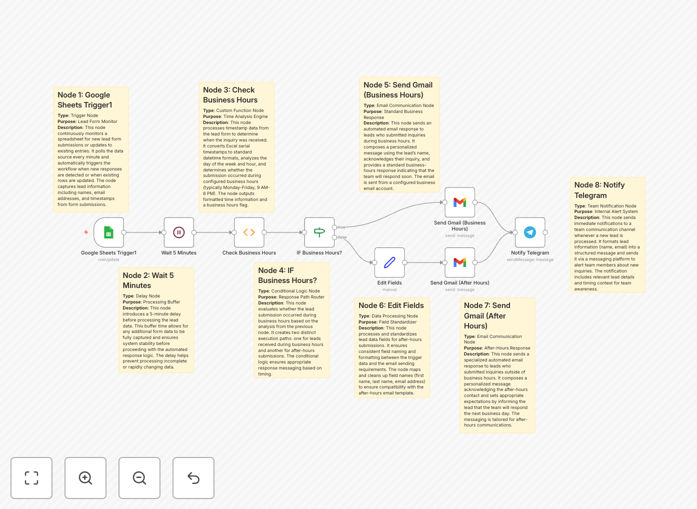
Task: Zoom out of the canvas
Action: 139,478
